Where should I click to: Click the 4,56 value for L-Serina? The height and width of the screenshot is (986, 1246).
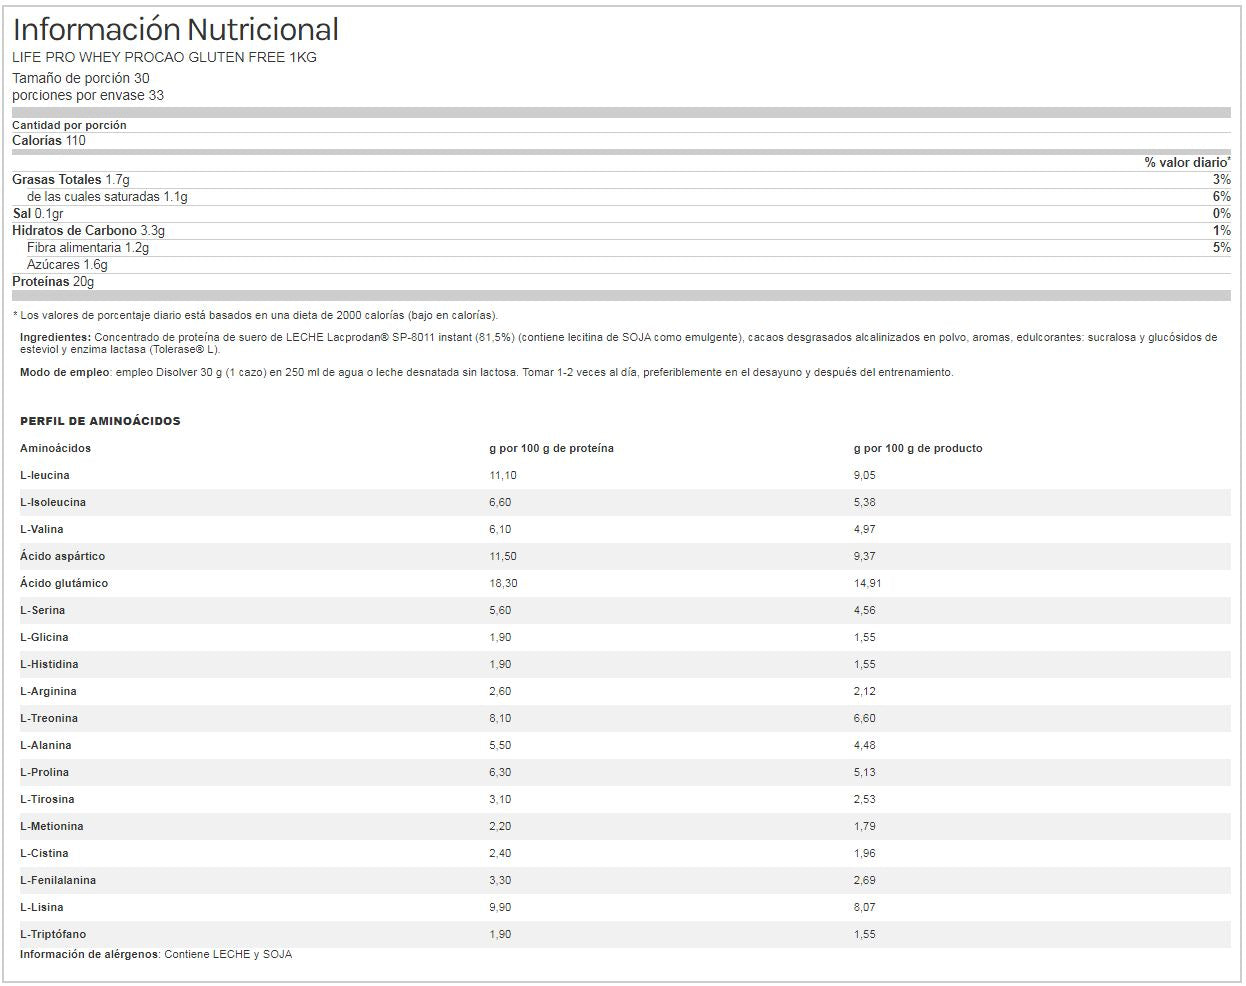(x=865, y=610)
